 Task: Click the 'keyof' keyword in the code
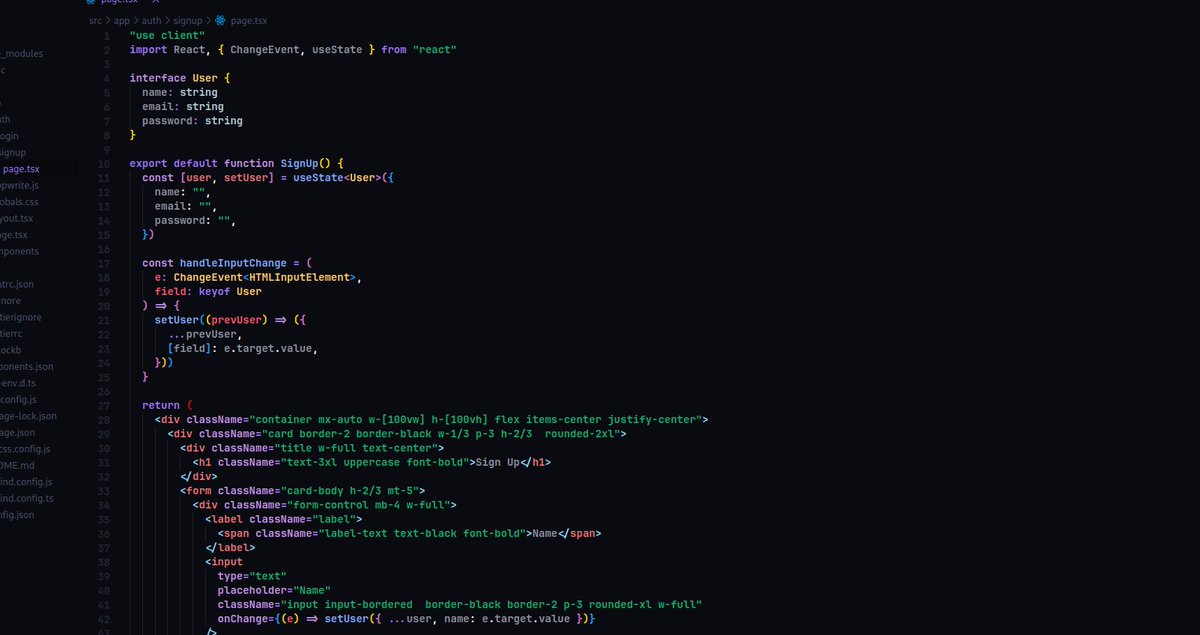(214, 292)
